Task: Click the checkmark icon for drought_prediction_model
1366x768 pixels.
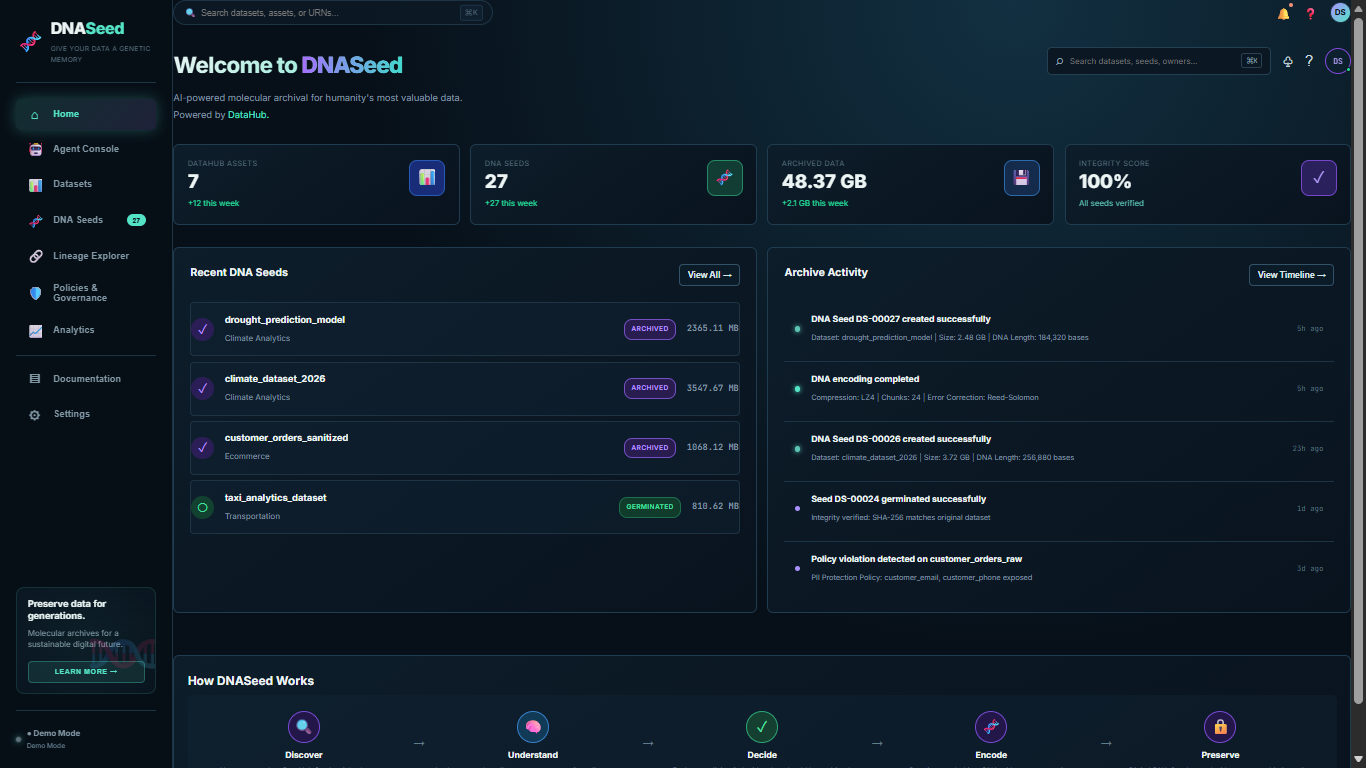Action: tap(203, 329)
